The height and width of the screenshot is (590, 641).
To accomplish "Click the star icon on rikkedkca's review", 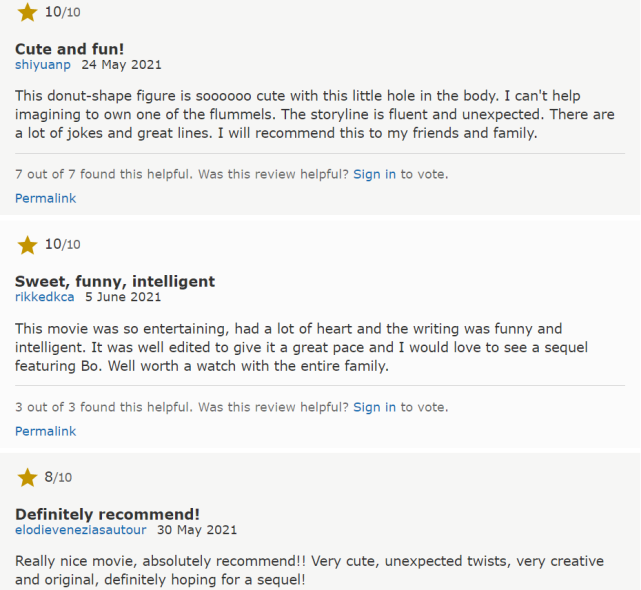I will click(28, 245).
